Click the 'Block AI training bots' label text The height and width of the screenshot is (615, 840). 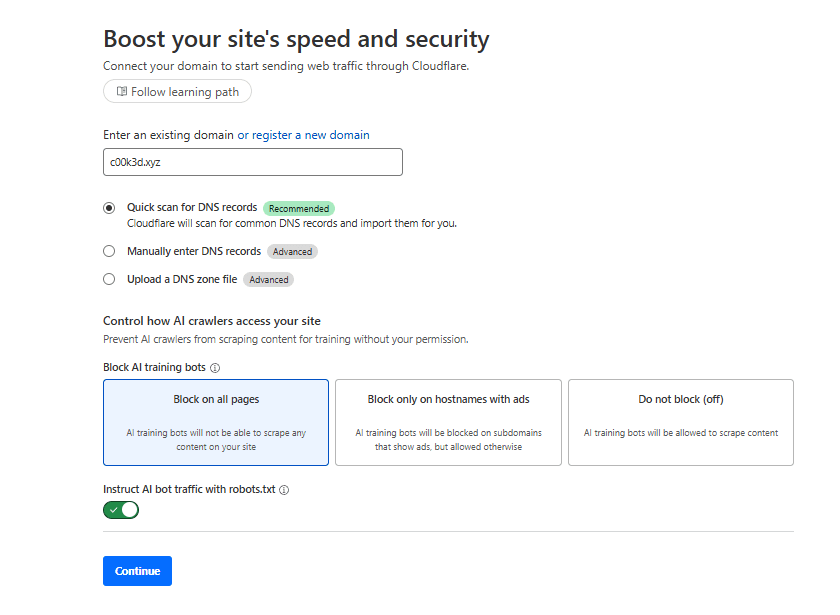154,368
